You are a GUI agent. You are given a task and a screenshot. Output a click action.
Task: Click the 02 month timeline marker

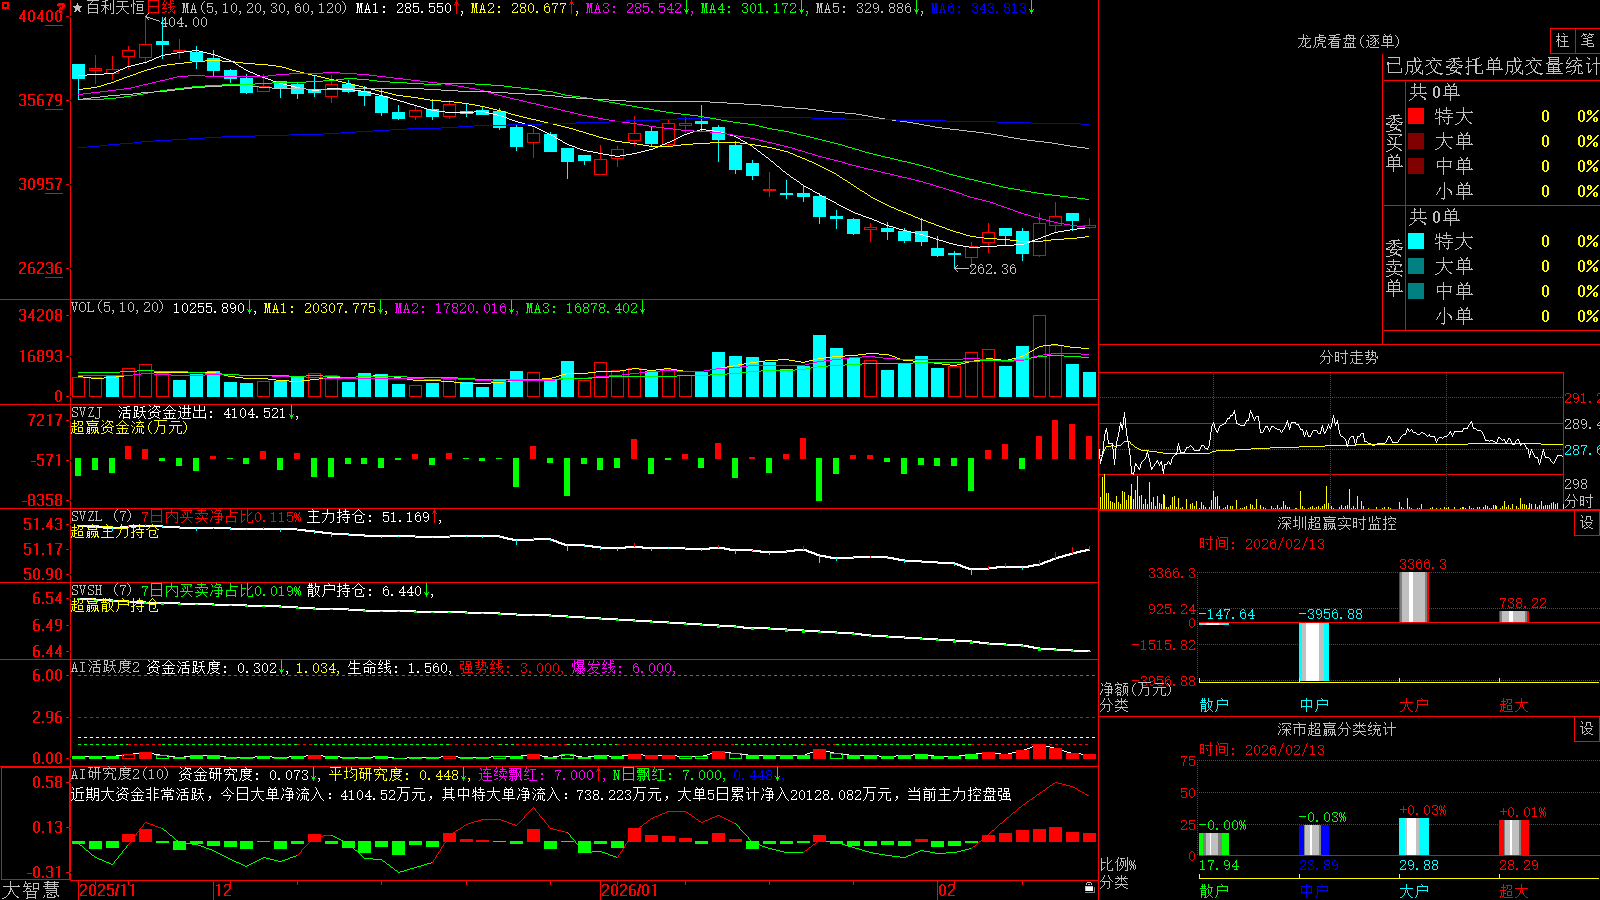click(x=947, y=890)
